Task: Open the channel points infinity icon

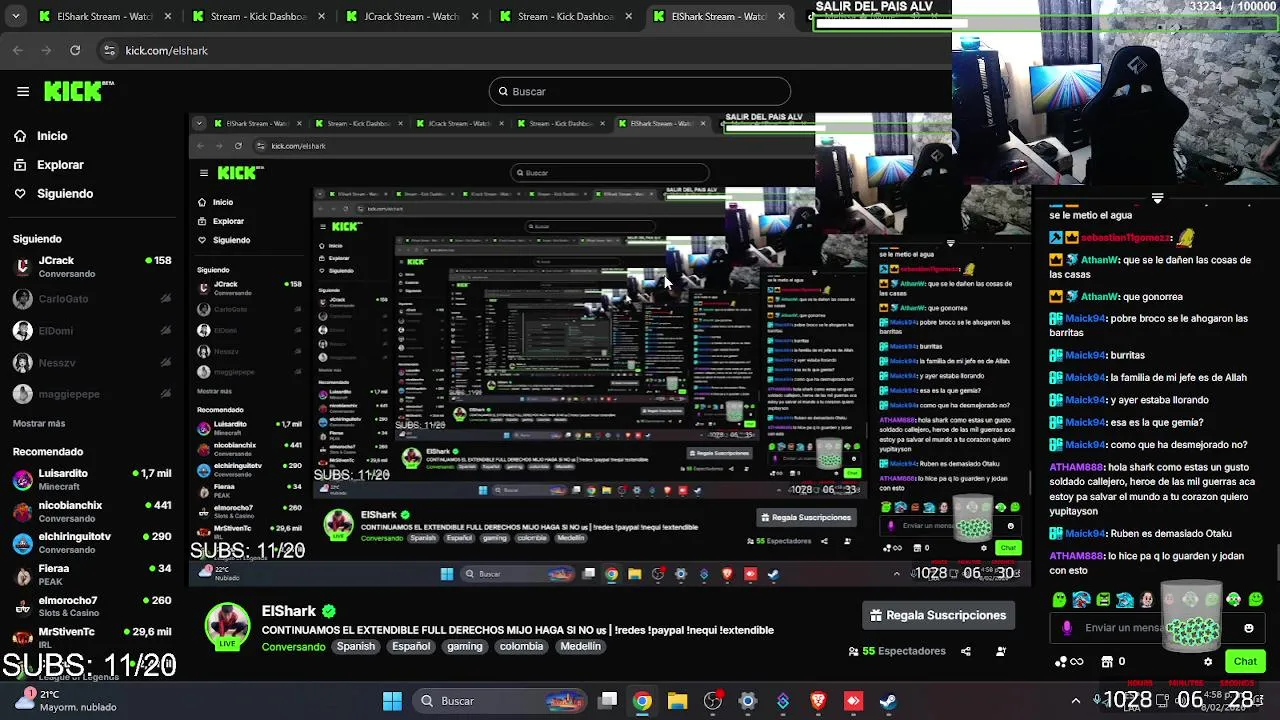Action: click(x=1070, y=661)
